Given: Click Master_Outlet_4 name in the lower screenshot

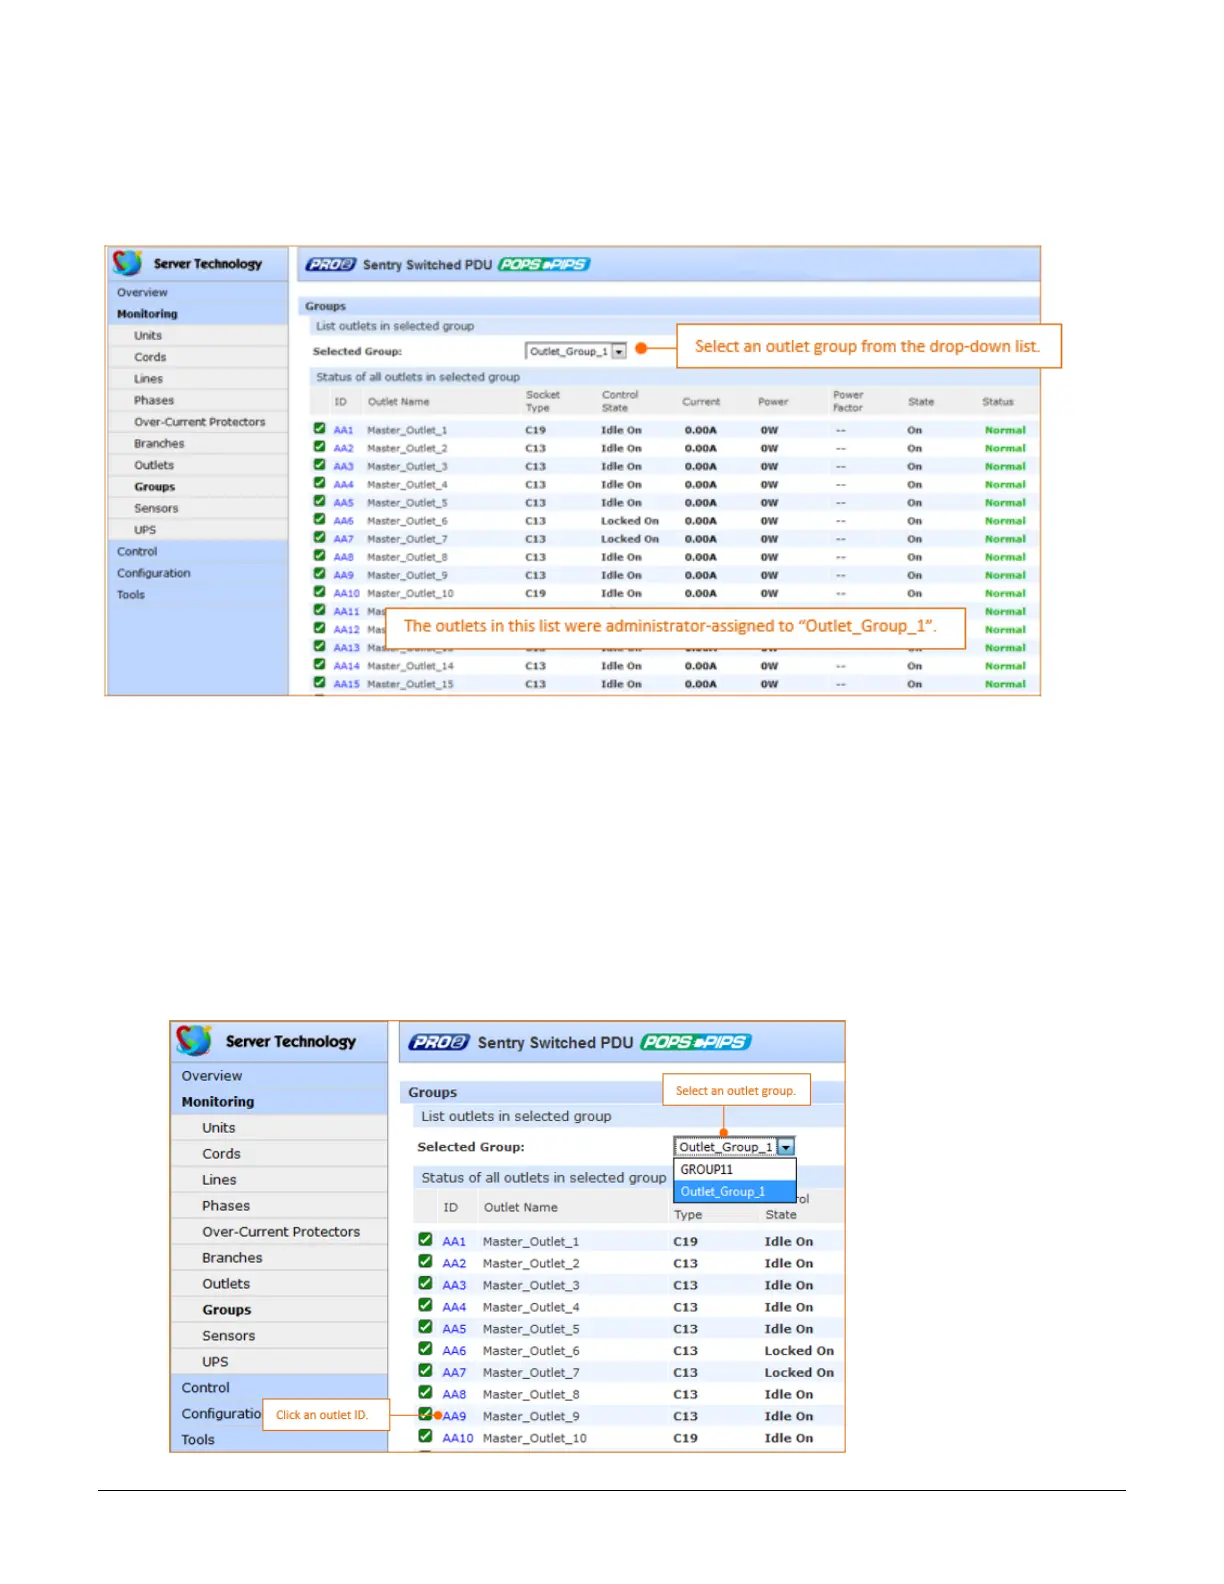Looking at the screenshot, I should [531, 1307].
